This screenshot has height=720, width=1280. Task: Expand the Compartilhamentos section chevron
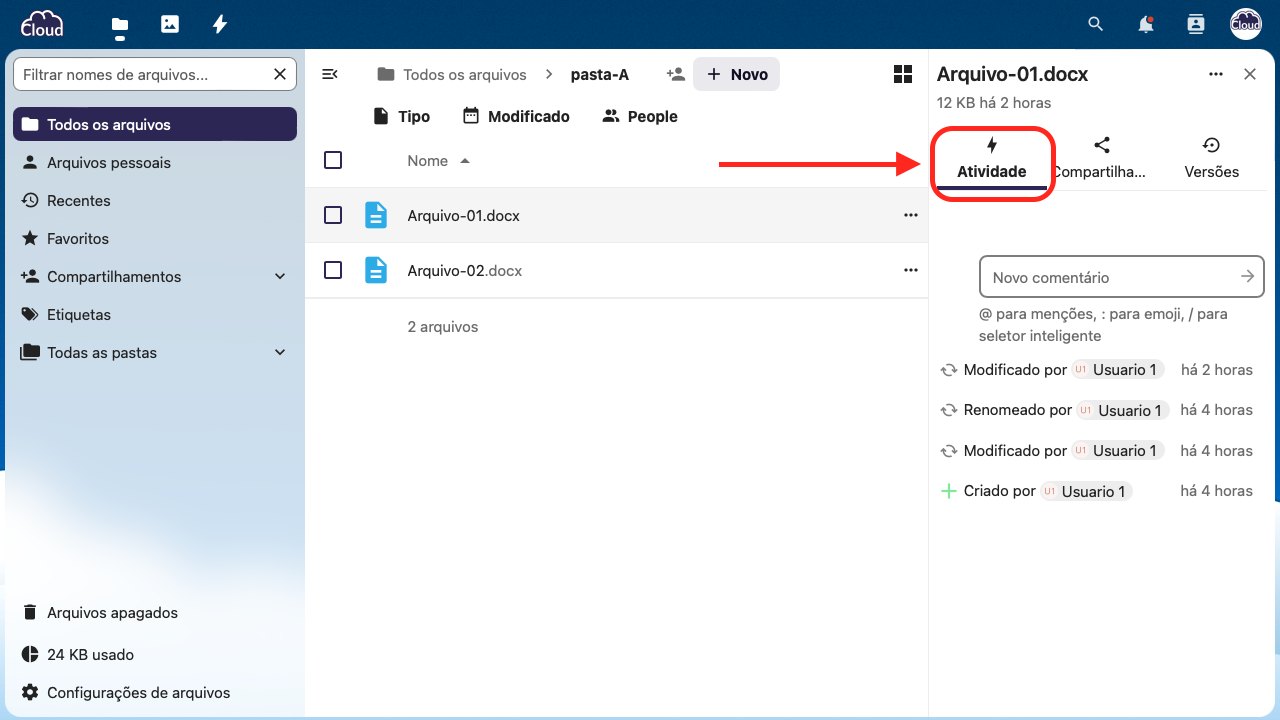click(x=280, y=277)
